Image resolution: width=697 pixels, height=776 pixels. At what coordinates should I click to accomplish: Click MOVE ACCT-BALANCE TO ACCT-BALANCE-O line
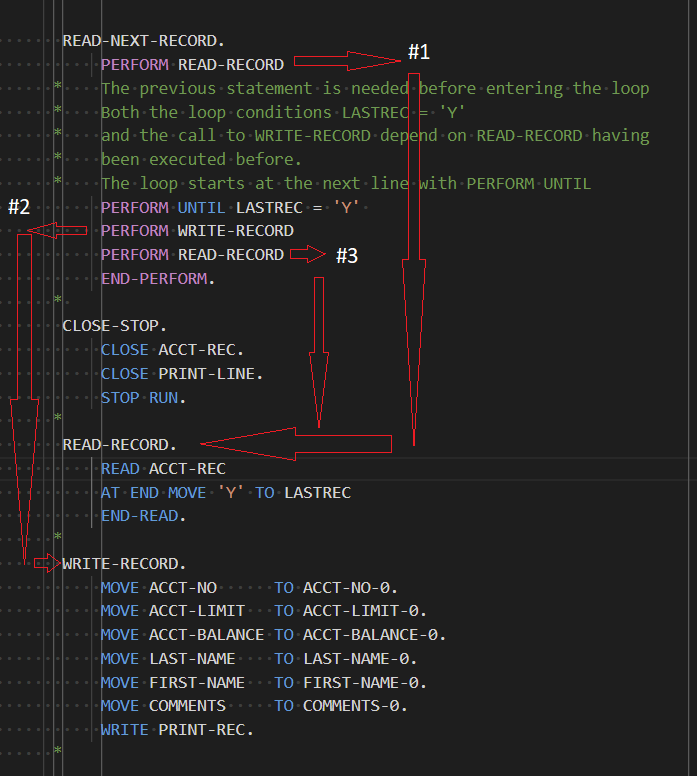point(273,634)
